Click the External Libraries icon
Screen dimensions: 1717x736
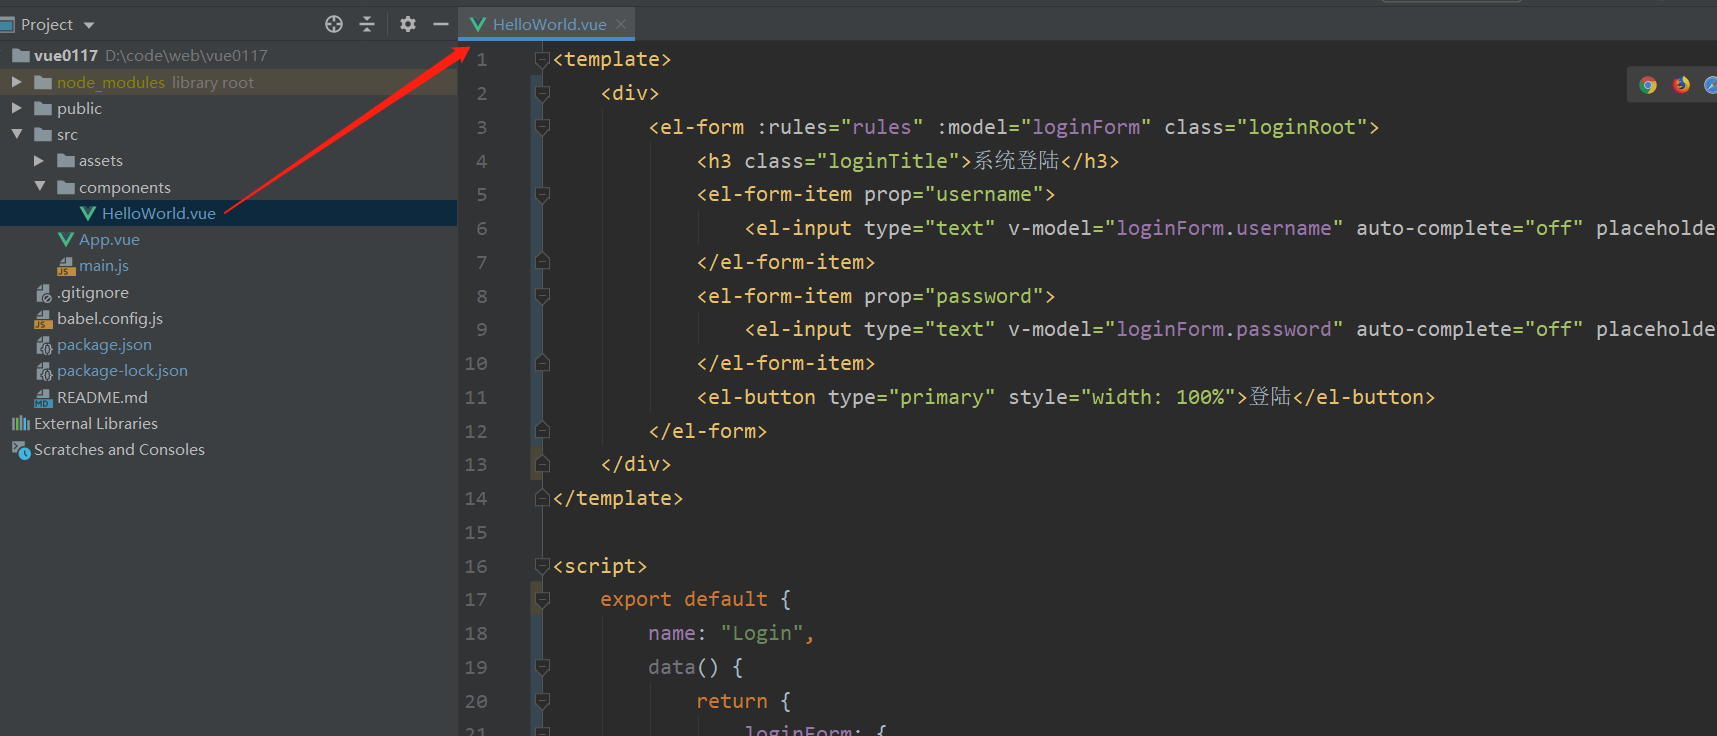(21, 424)
